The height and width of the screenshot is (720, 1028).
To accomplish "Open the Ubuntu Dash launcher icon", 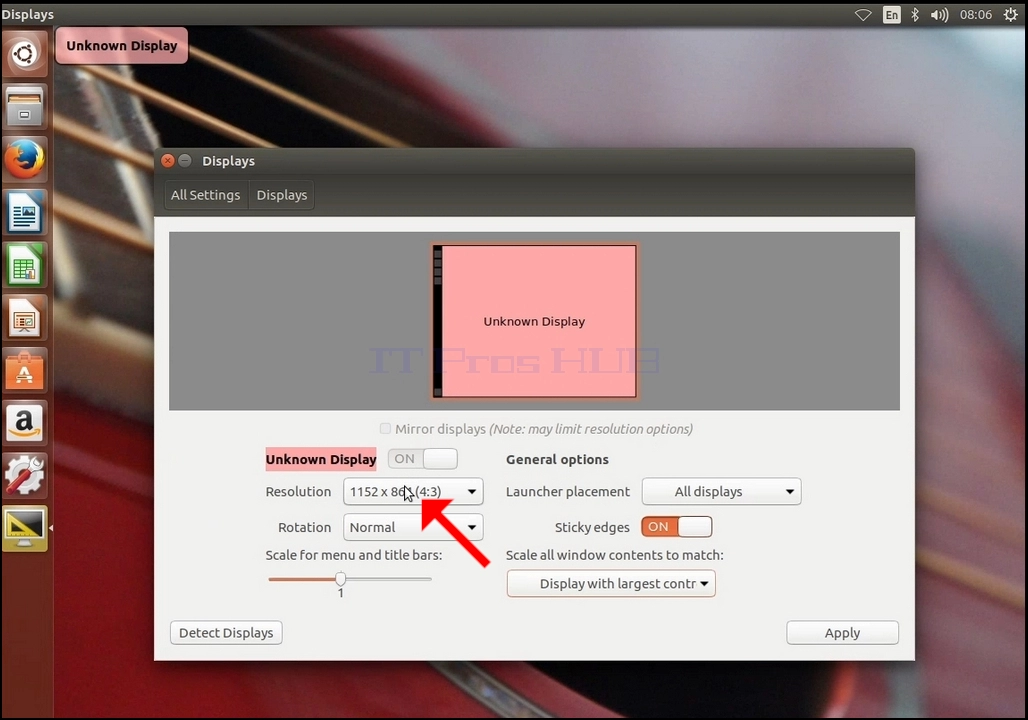I will 24,54.
